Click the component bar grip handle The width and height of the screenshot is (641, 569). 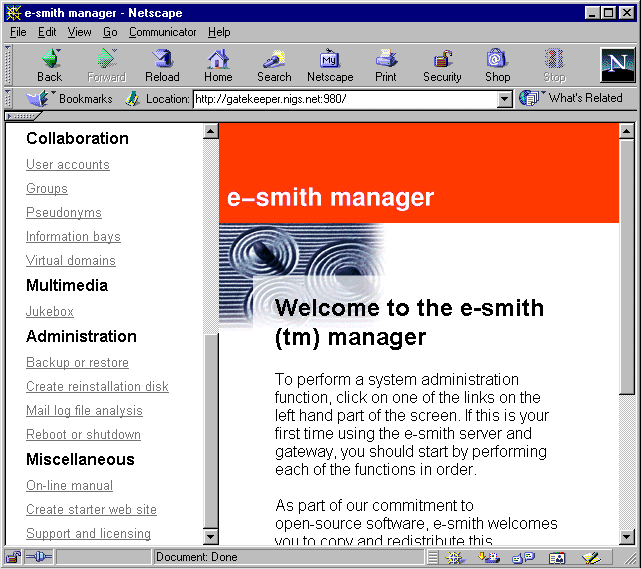pyautogui.click(x=433, y=557)
